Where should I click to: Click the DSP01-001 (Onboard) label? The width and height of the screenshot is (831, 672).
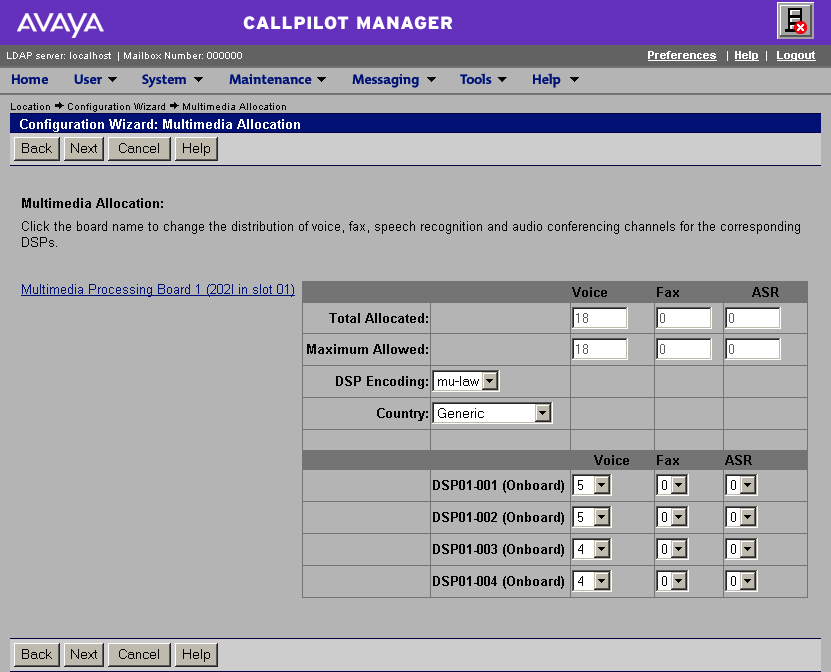[x=498, y=485]
